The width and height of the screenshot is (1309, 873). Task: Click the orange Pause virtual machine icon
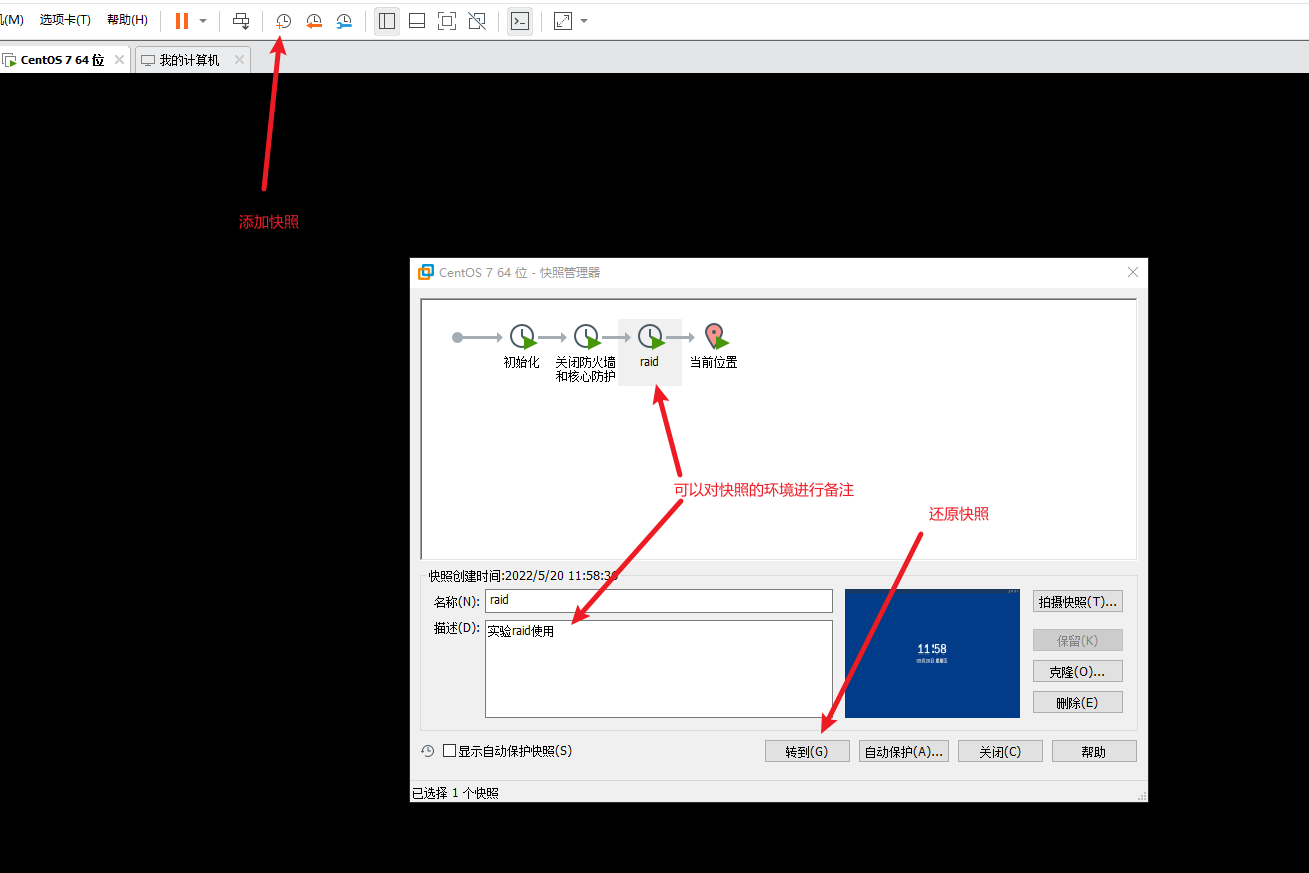click(181, 20)
